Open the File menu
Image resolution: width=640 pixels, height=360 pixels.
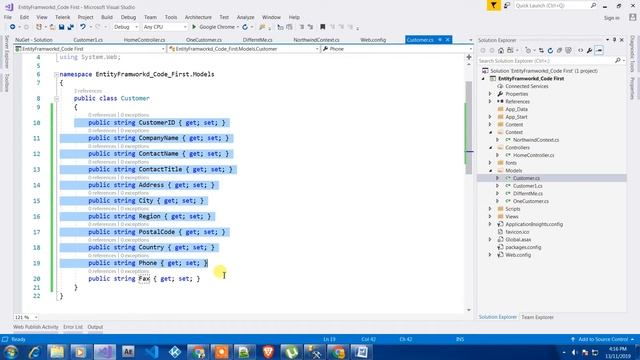point(8,17)
